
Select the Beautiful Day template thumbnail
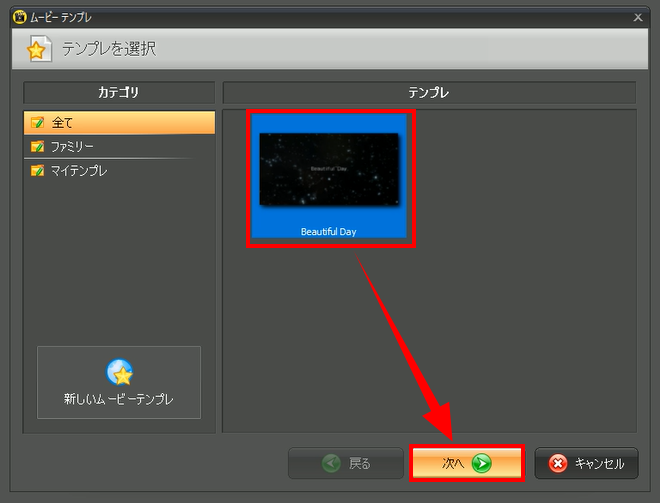pyautogui.click(x=329, y=170)
